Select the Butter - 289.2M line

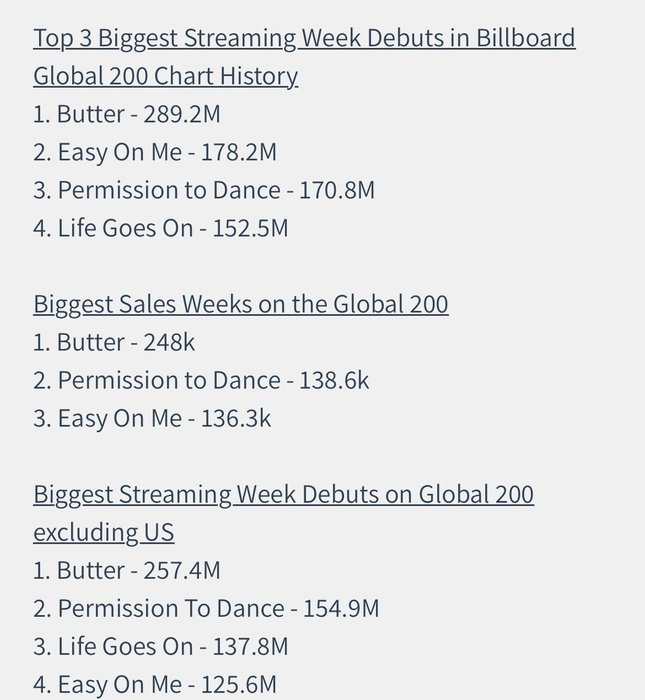coord(127,114)
